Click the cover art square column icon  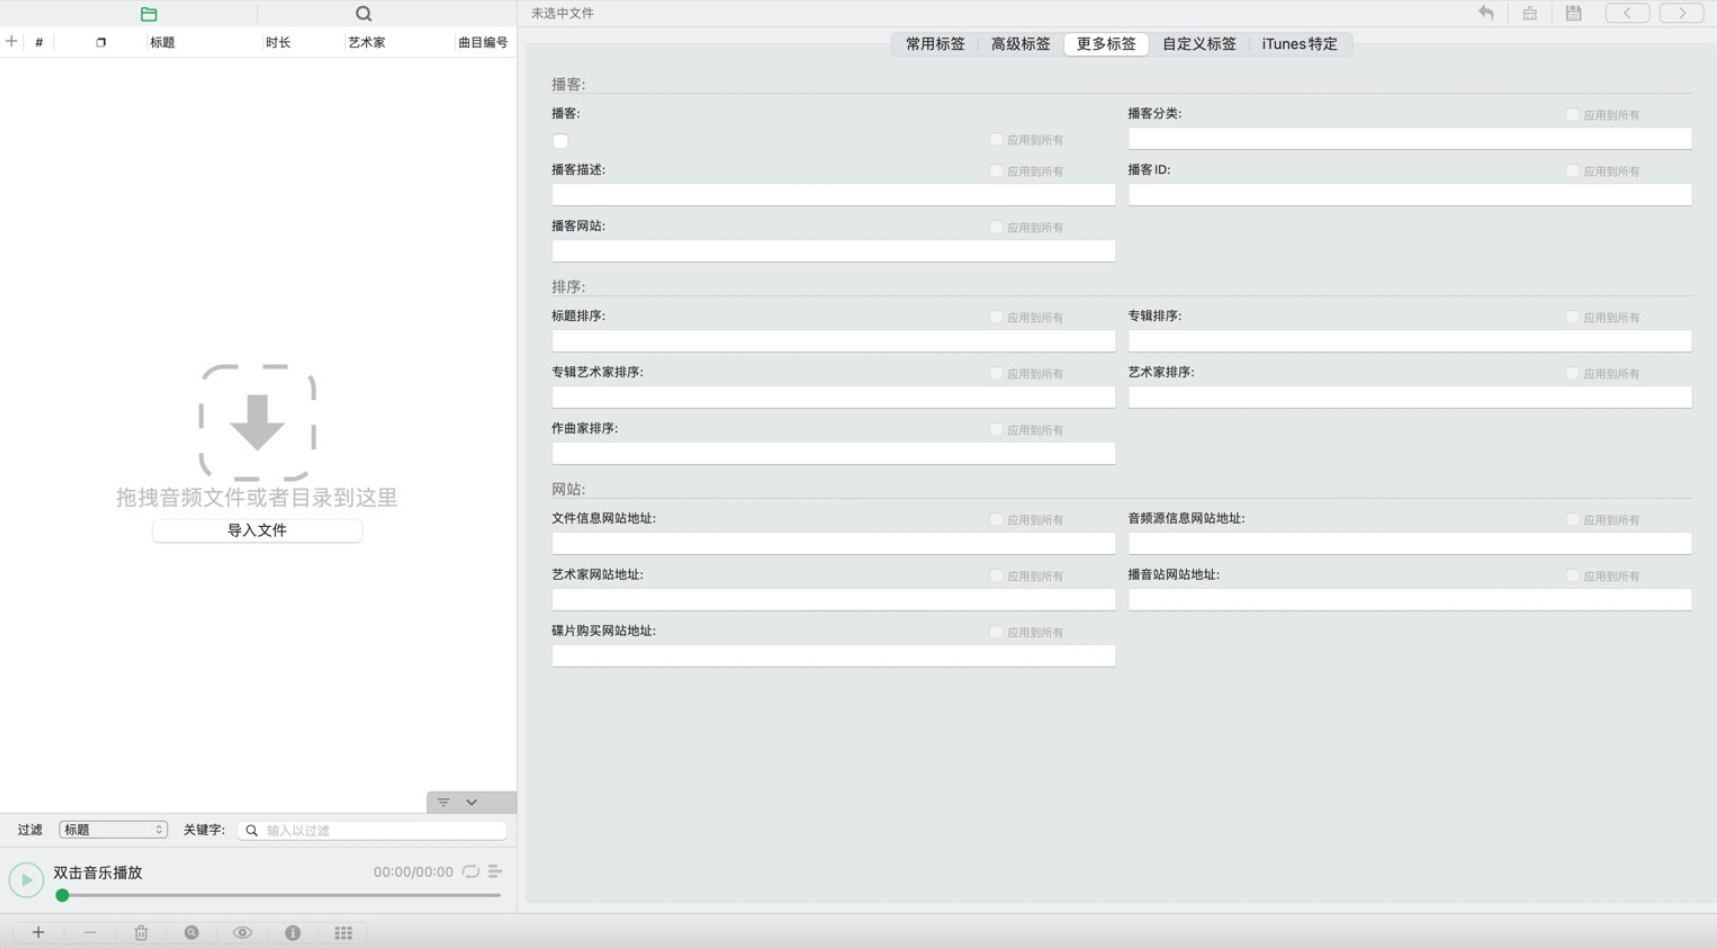click(x=101, y=42)
